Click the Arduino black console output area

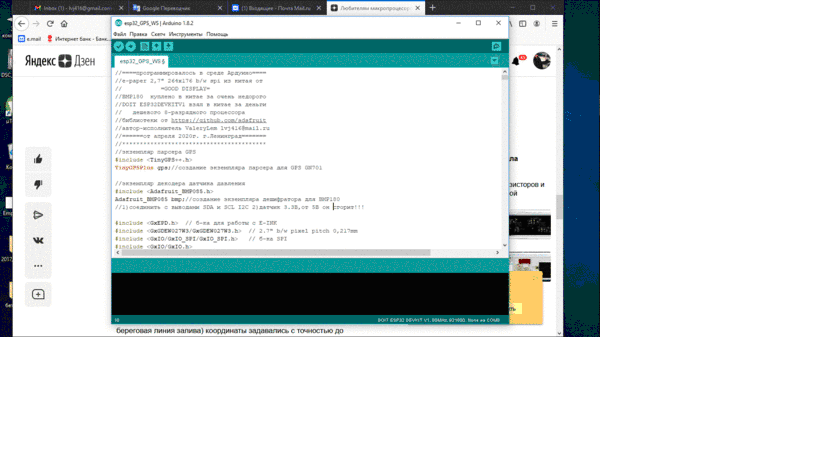(310, 294)
